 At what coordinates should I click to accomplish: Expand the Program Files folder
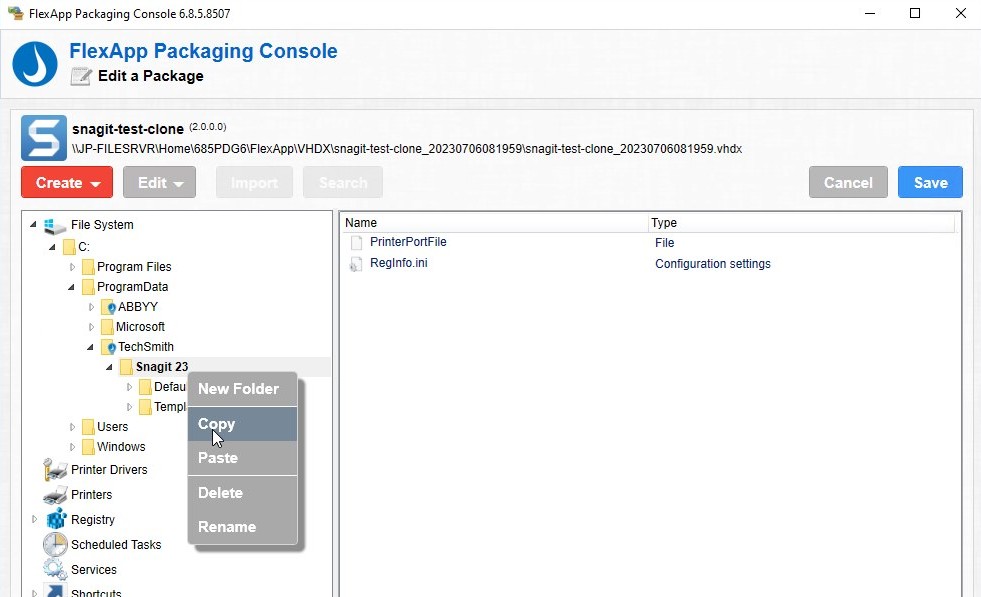coord(72,267)
